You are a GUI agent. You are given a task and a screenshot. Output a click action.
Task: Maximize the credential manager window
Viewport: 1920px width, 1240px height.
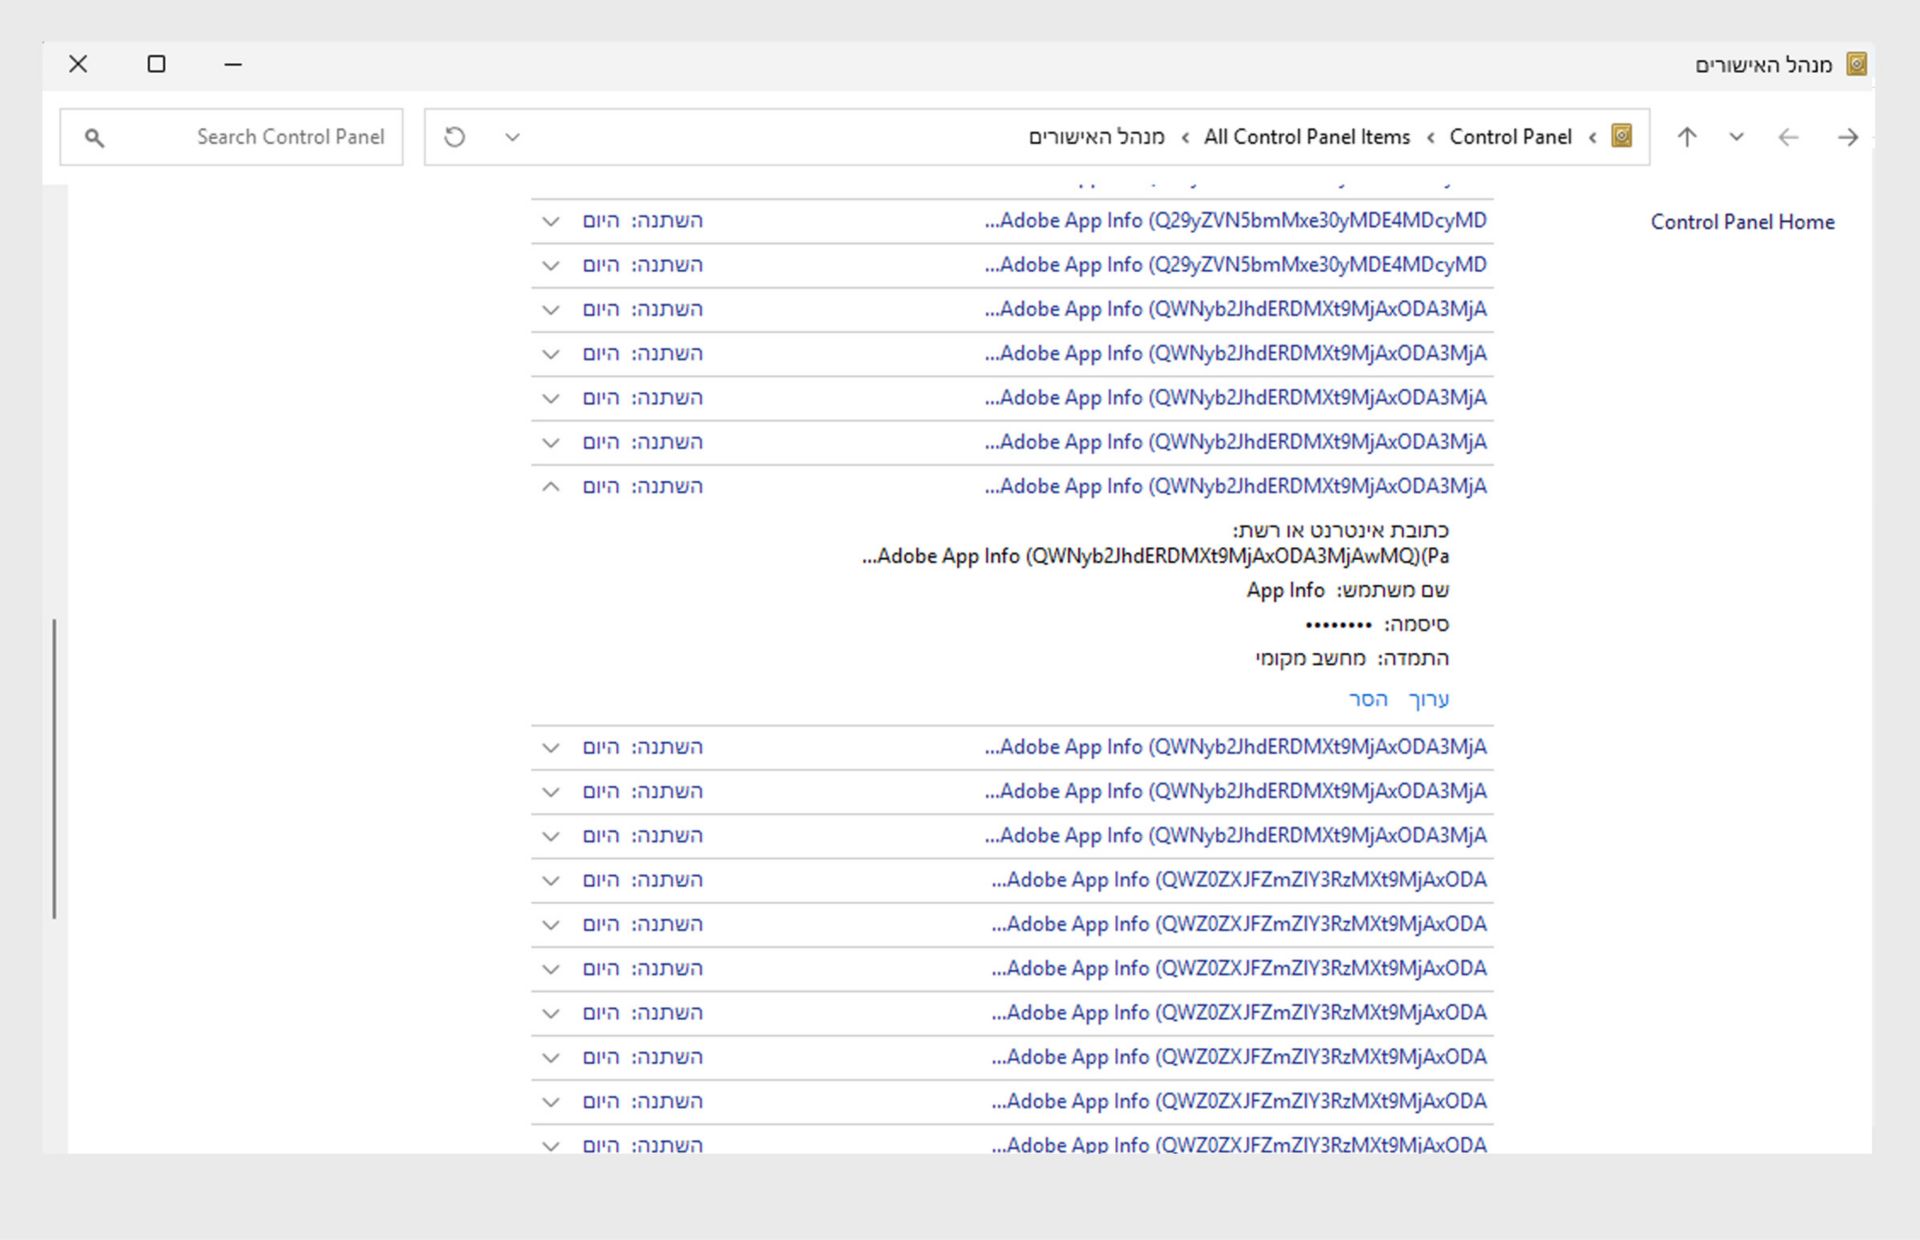pos(156,64)
